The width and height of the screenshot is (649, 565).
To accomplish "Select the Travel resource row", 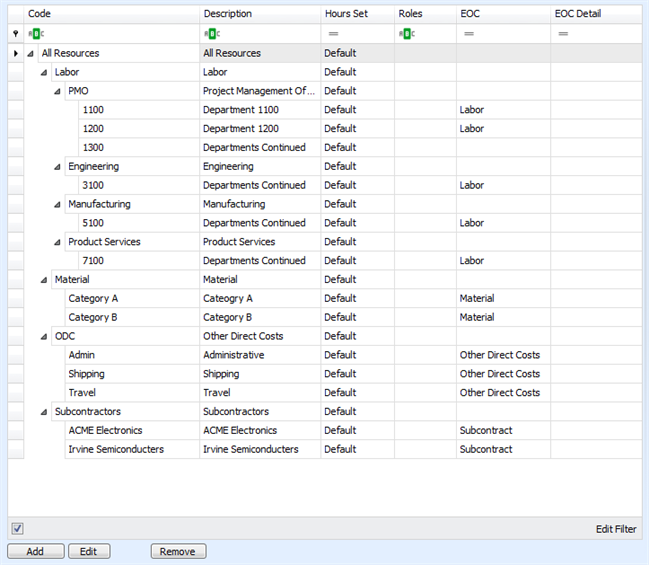I will pos(82,393).
